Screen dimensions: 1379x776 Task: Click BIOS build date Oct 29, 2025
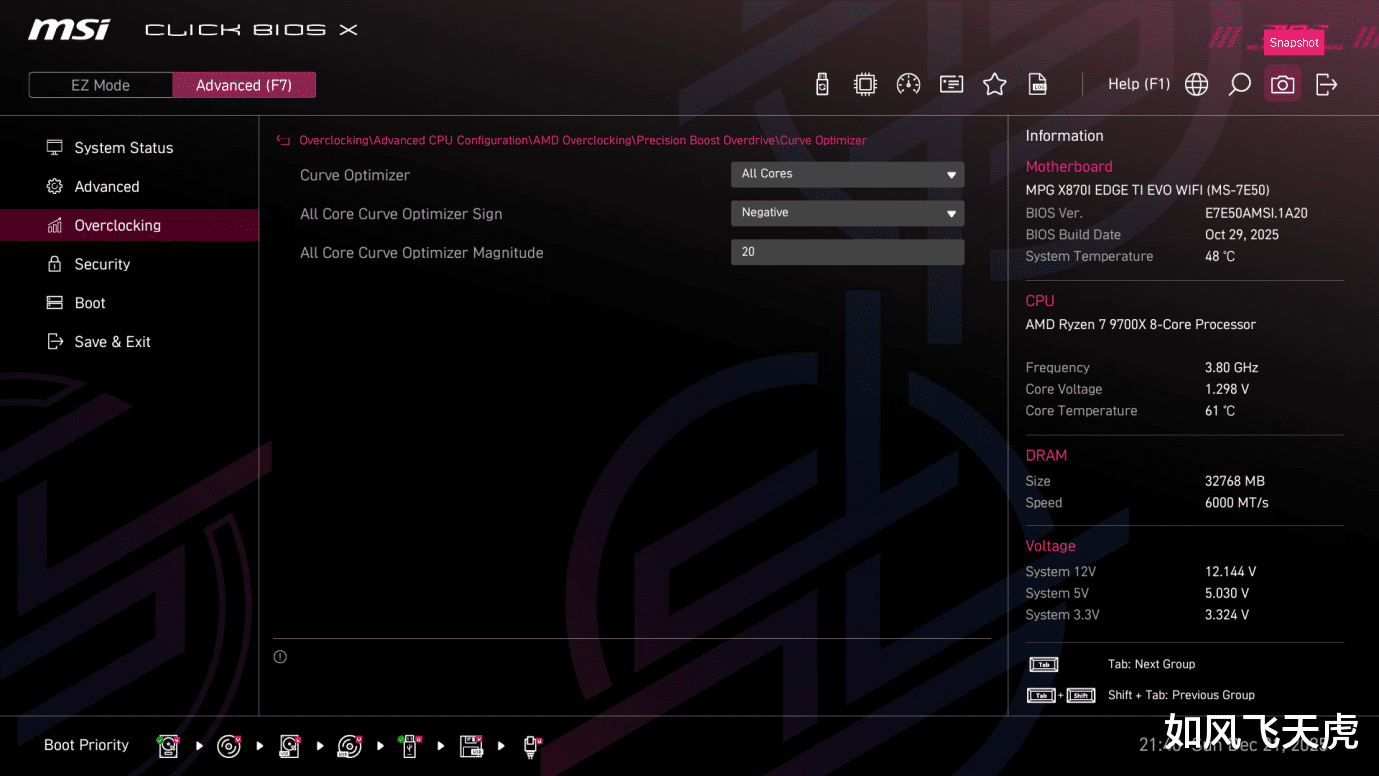point(1242,235)
